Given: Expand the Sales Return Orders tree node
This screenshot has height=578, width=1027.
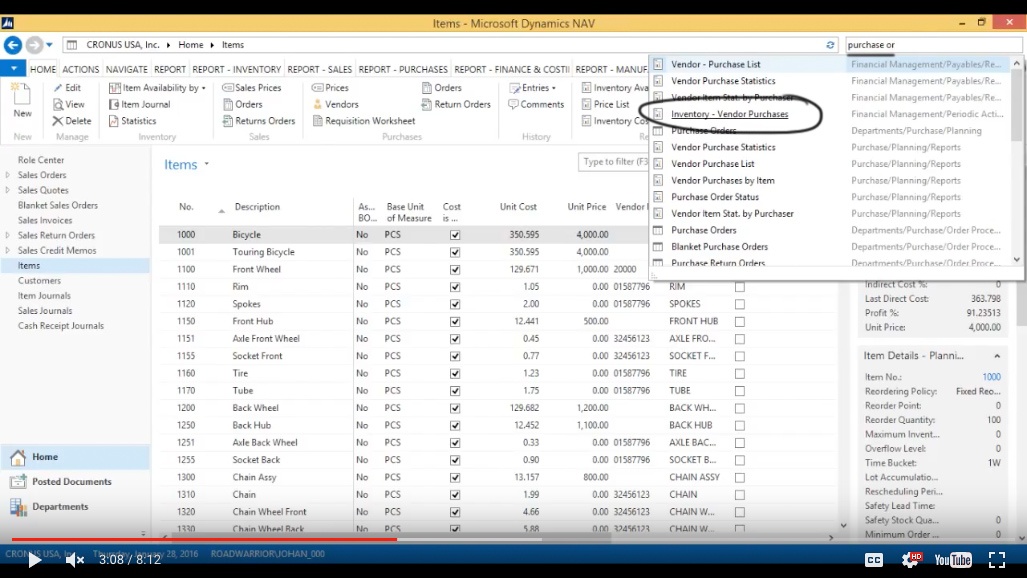Looking at the screenshot, I should tap(8, 235).
